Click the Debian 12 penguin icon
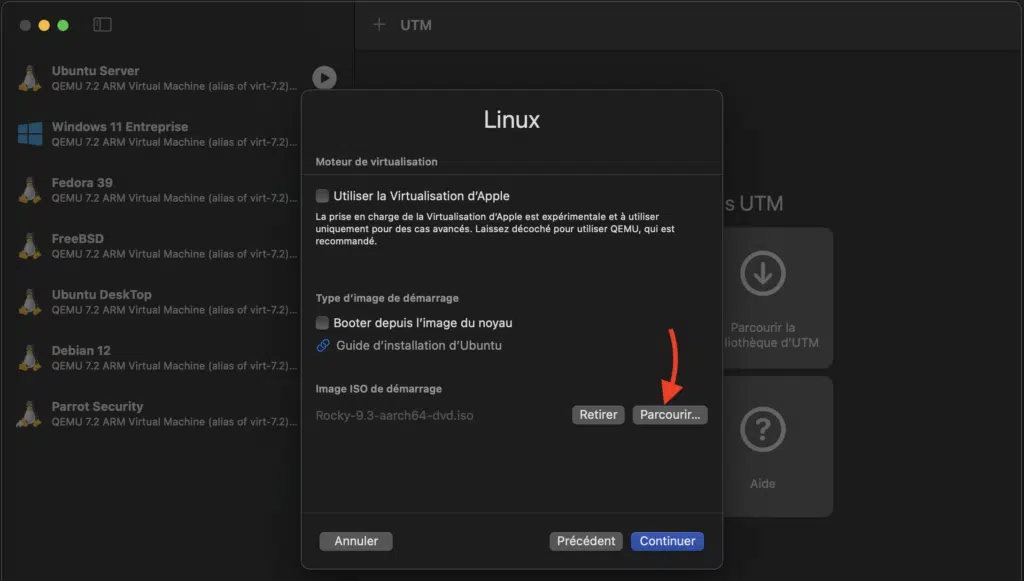Screen dimensions: 1024x581 tap(29, 358)
